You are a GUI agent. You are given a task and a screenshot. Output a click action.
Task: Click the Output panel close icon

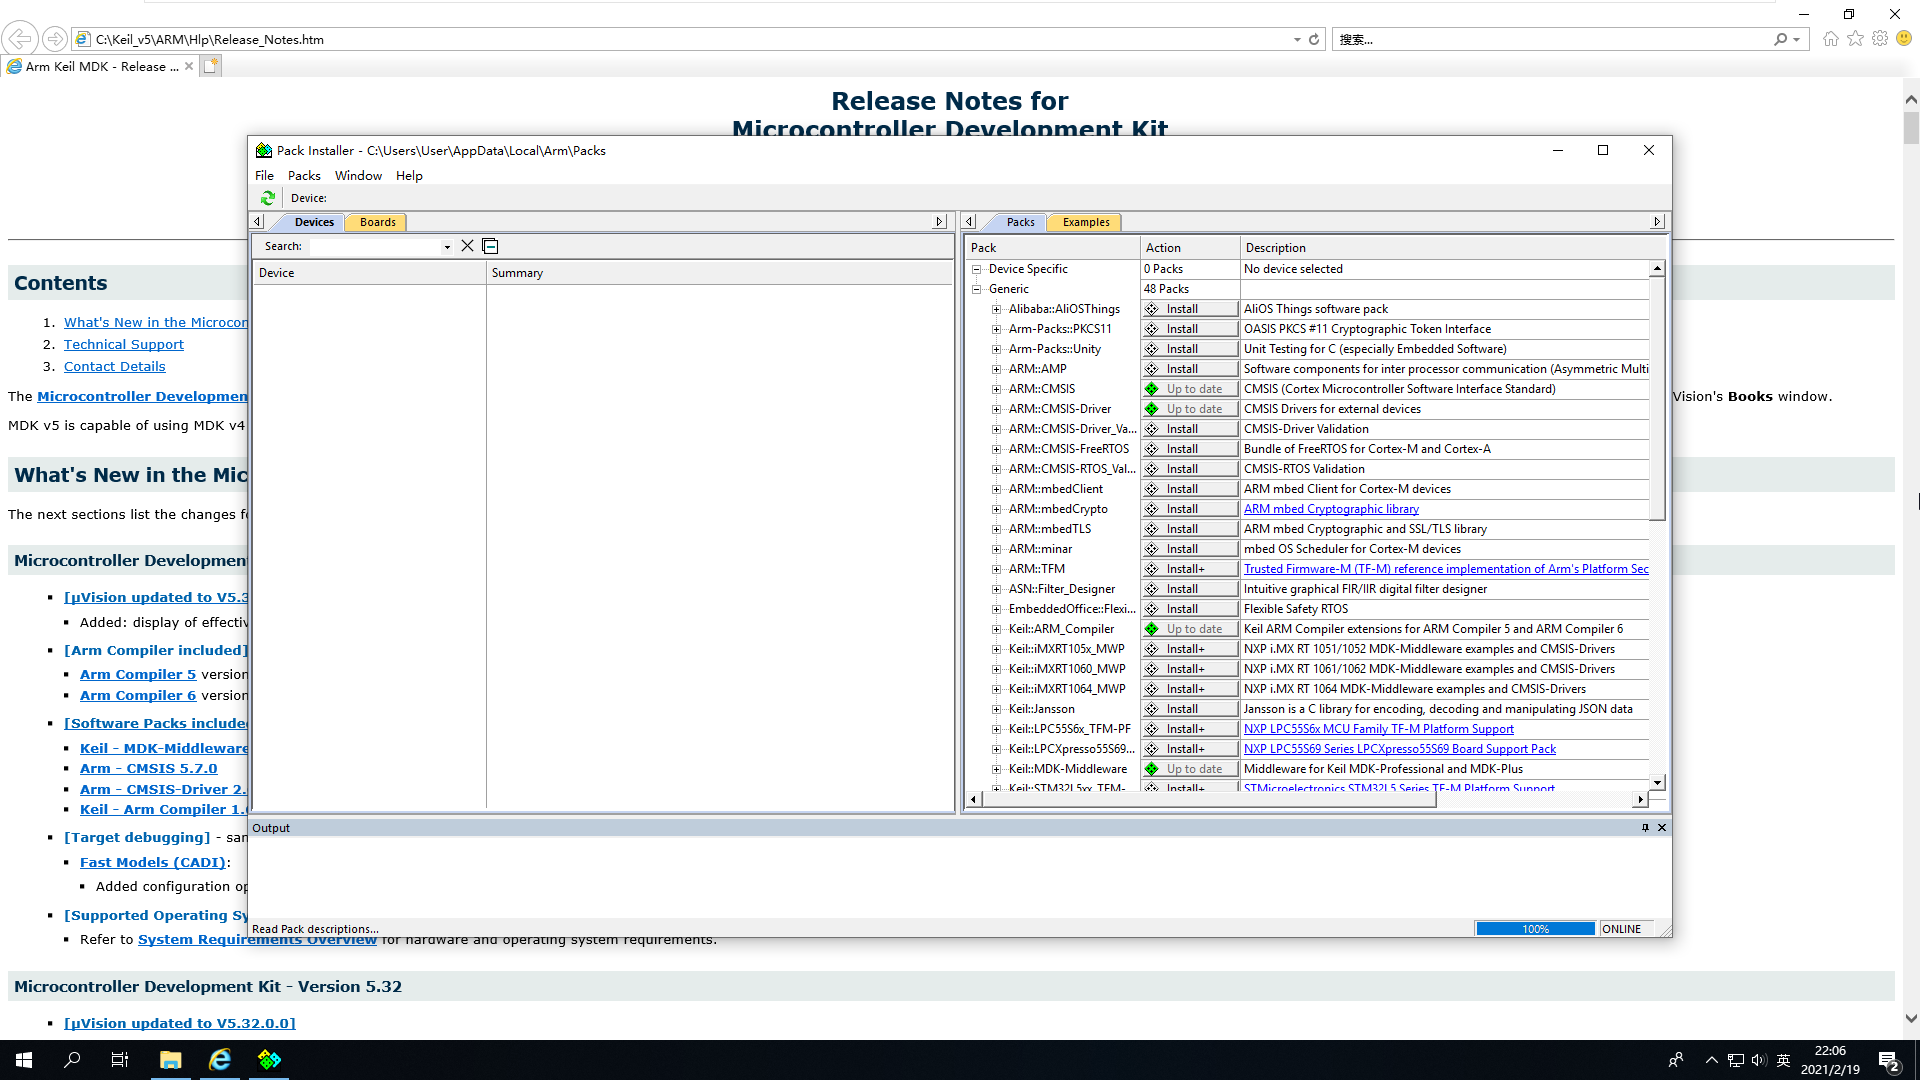point(1662,827)
